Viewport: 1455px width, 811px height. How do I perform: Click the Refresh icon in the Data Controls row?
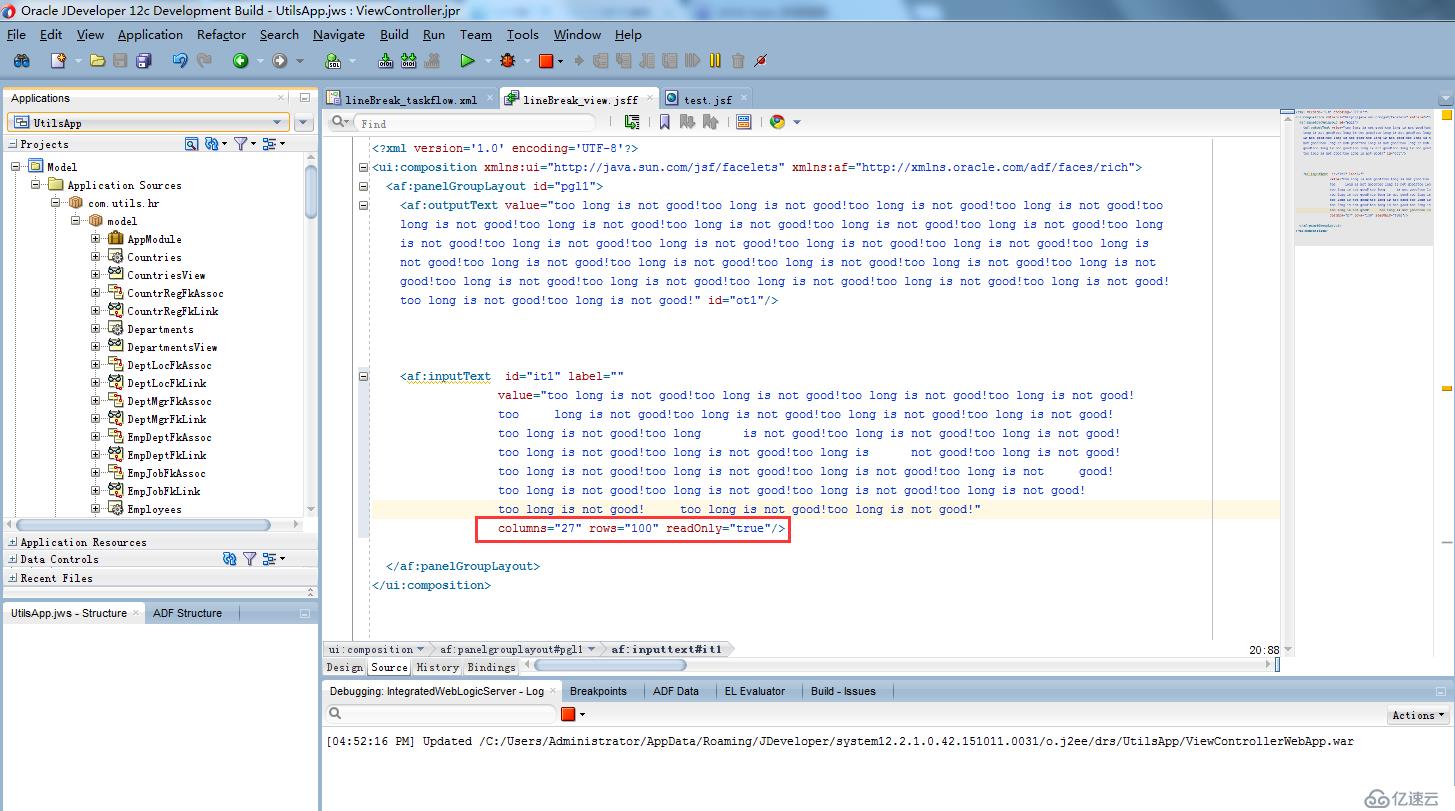tap(230, 559)
